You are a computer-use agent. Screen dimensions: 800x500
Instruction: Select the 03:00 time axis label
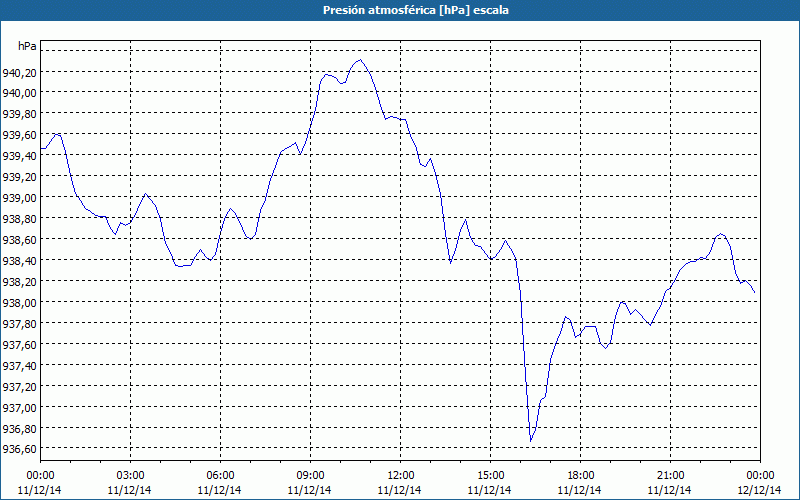tap(130, 476)
